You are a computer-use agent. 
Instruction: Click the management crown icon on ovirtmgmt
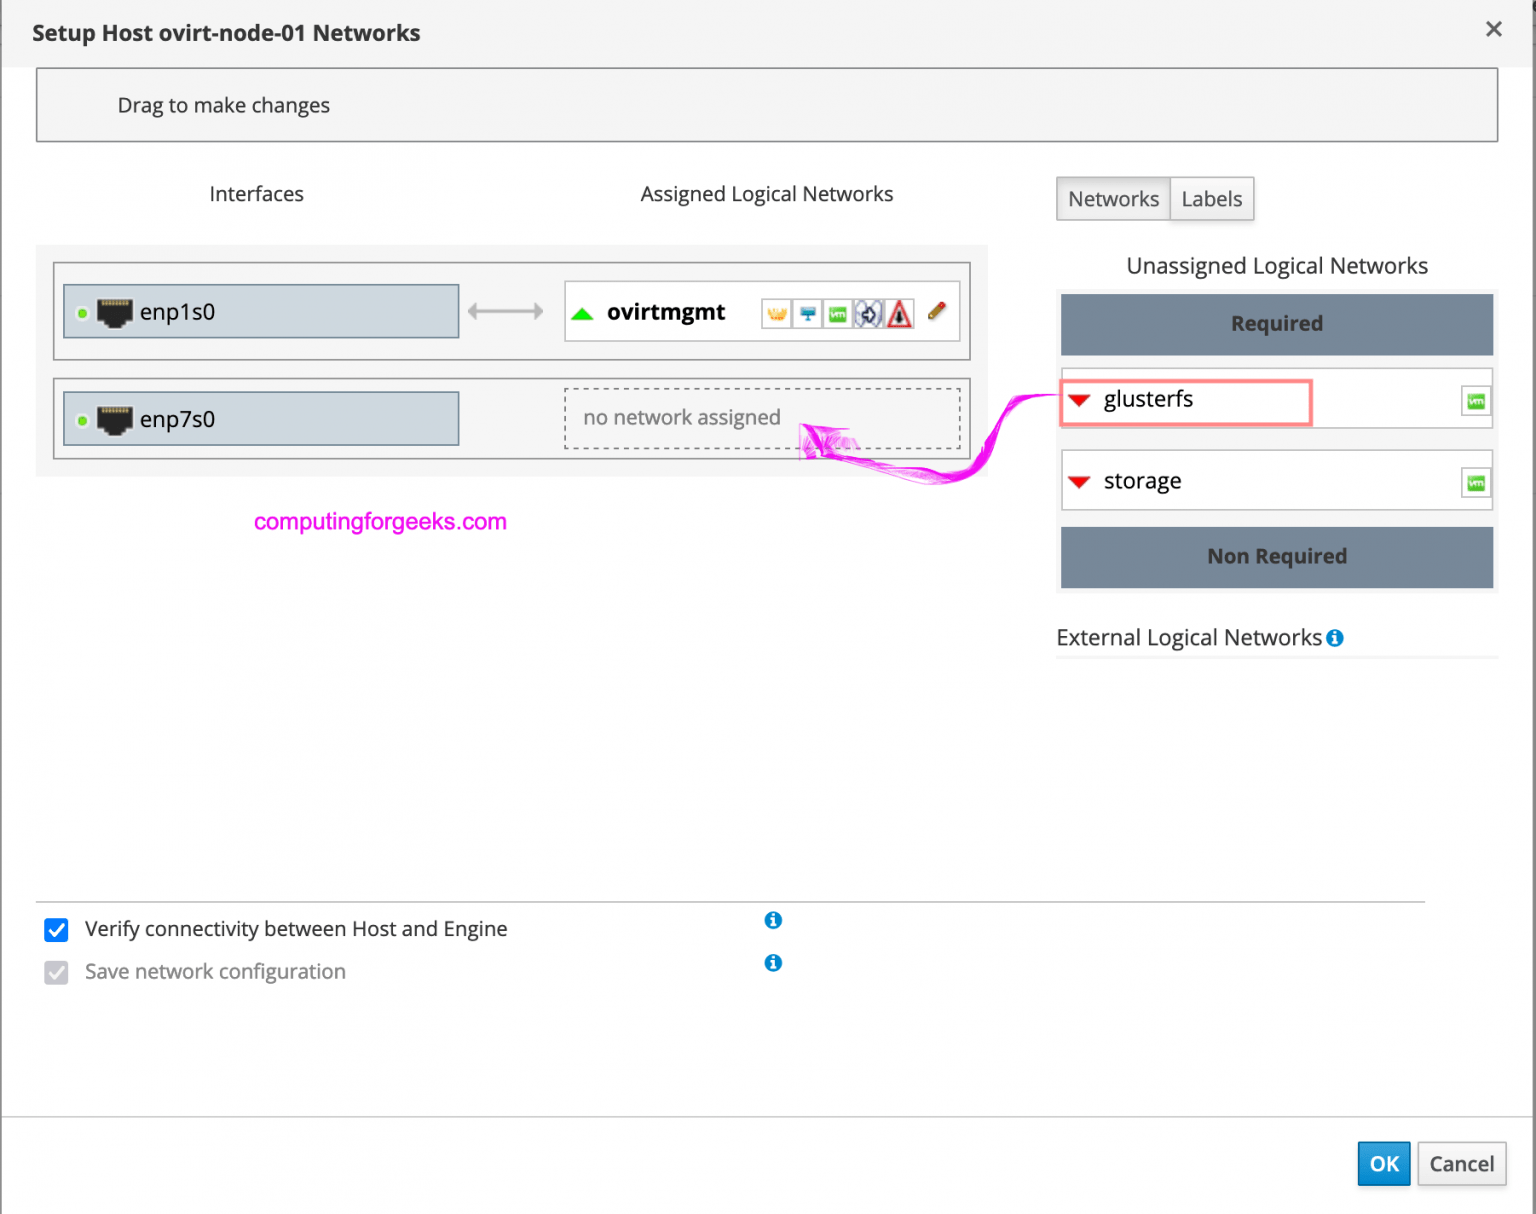point(777,312)
